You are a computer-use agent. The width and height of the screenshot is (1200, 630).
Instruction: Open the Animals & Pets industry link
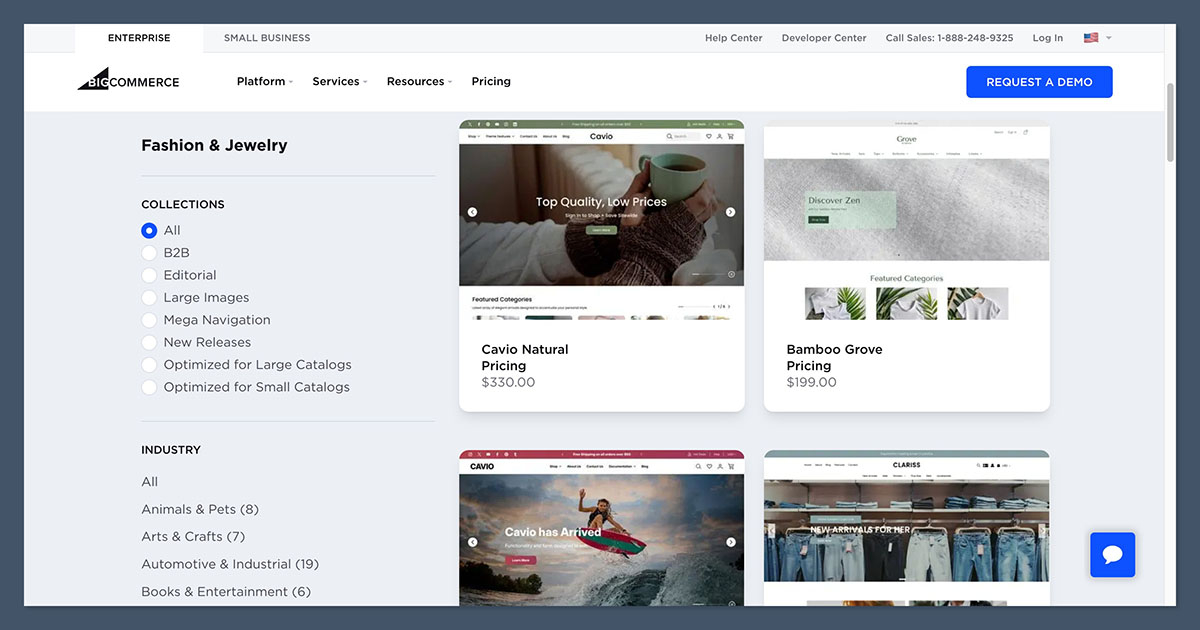pos(199,509)
